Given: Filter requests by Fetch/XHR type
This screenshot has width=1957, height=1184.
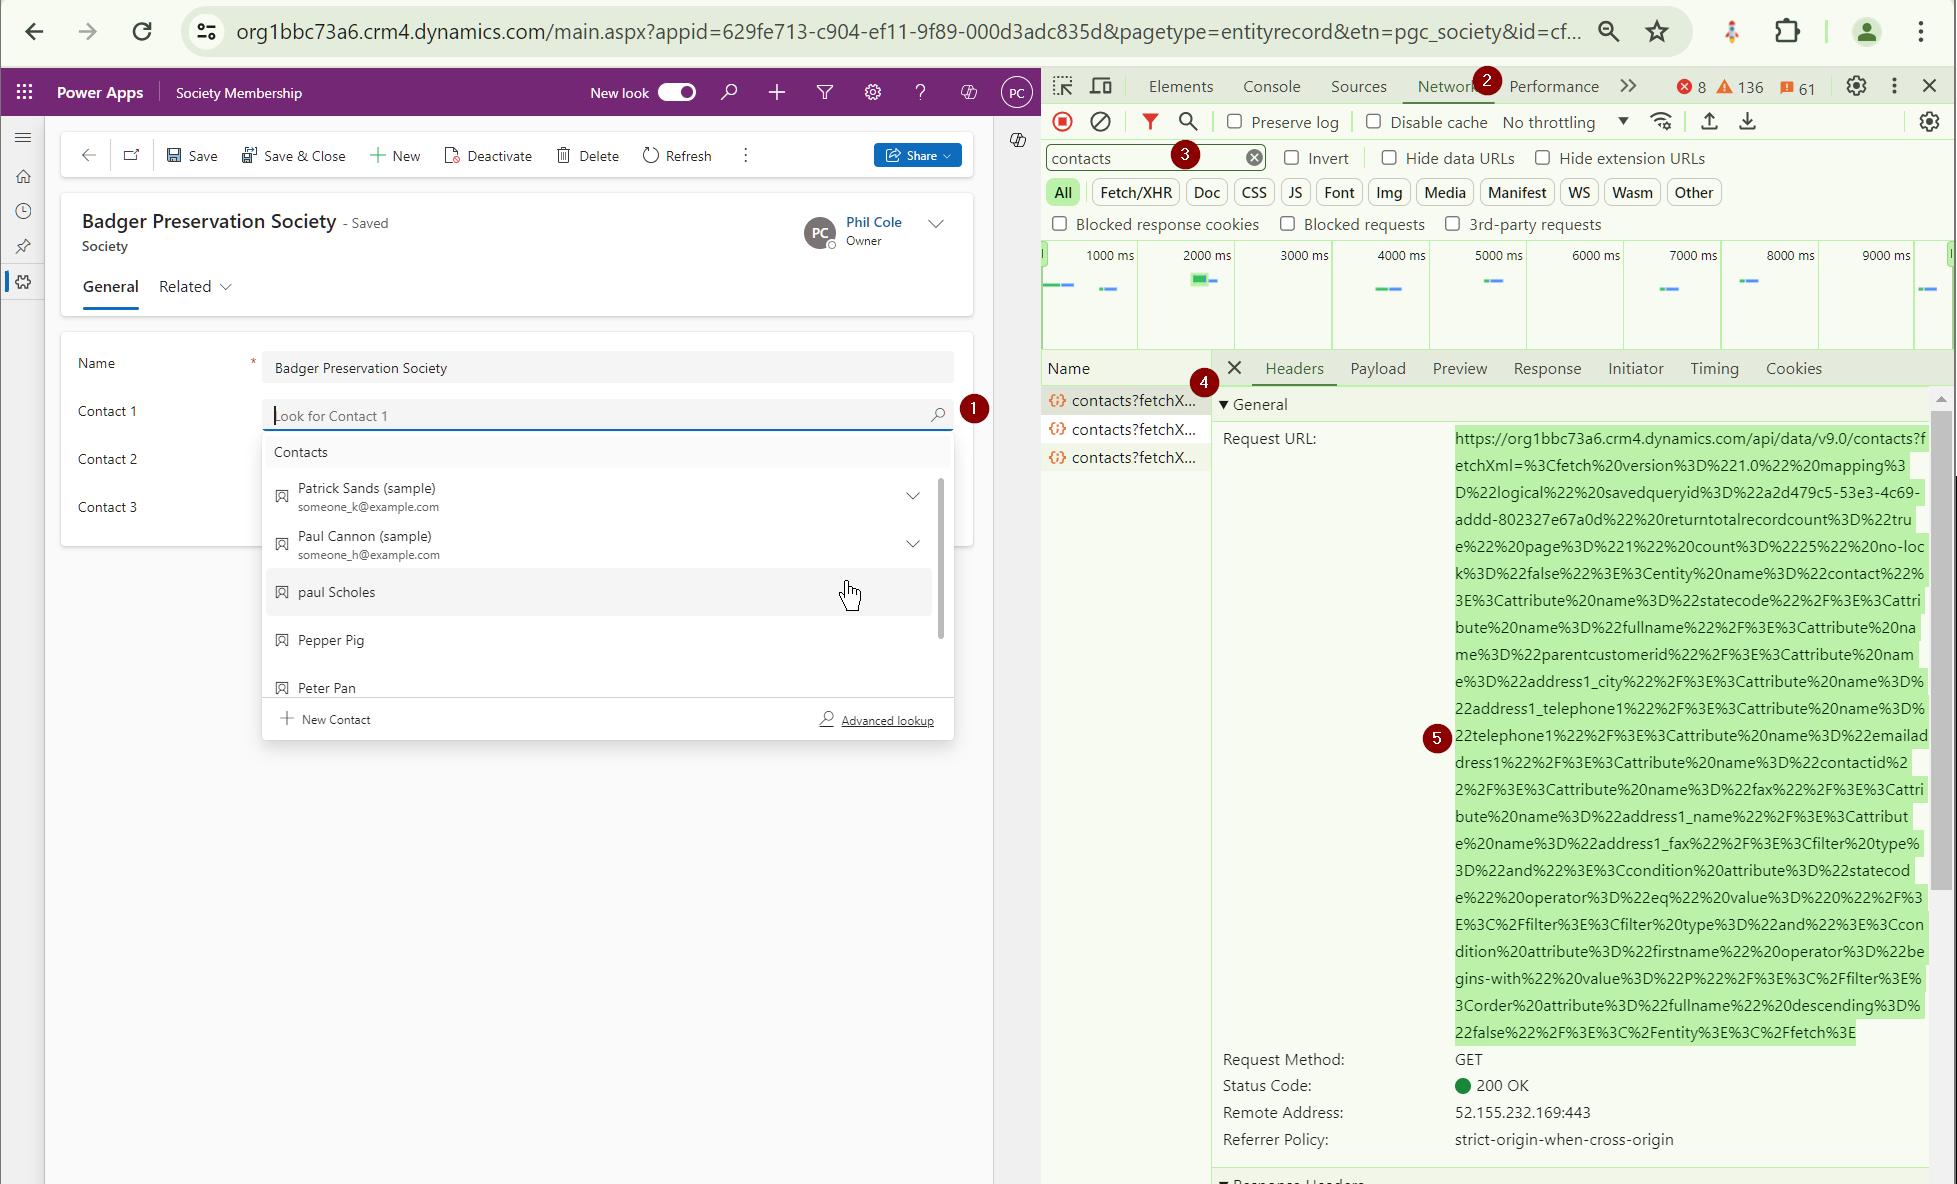Looking at the screenshot, I should (x=1136, y=192).
